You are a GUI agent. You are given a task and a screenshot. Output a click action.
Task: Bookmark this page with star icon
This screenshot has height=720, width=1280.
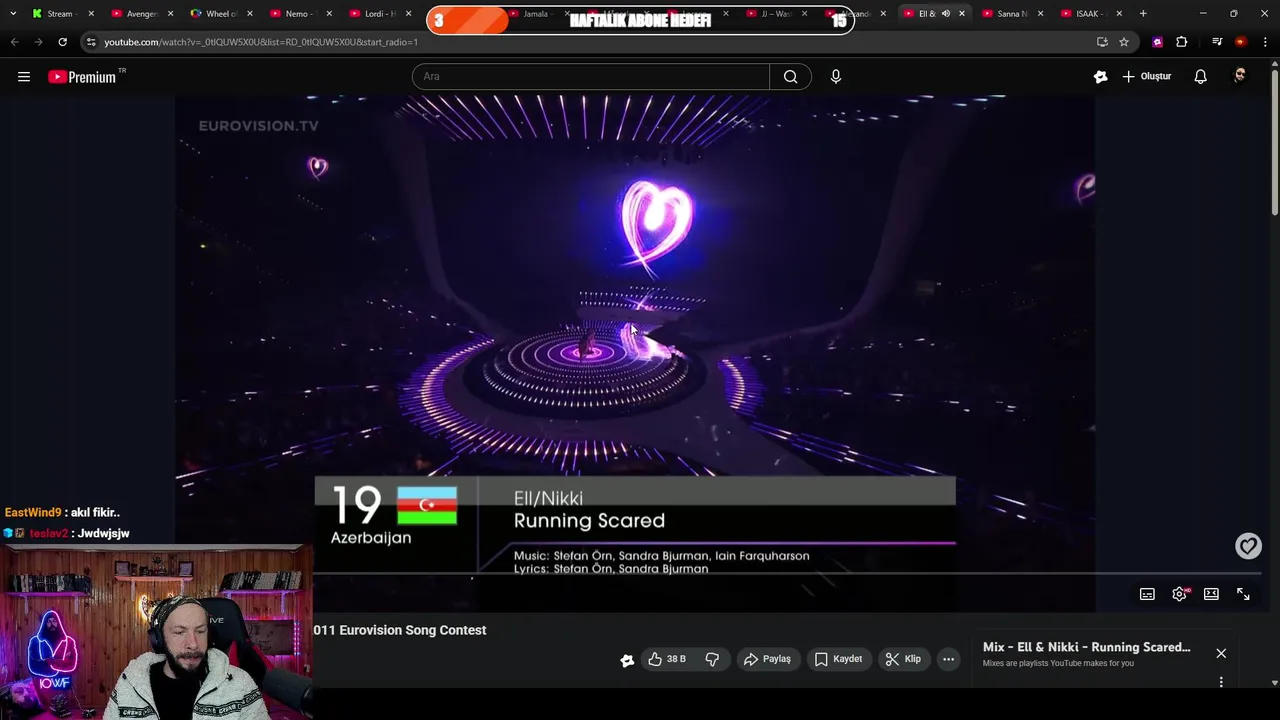point(1124,42)
